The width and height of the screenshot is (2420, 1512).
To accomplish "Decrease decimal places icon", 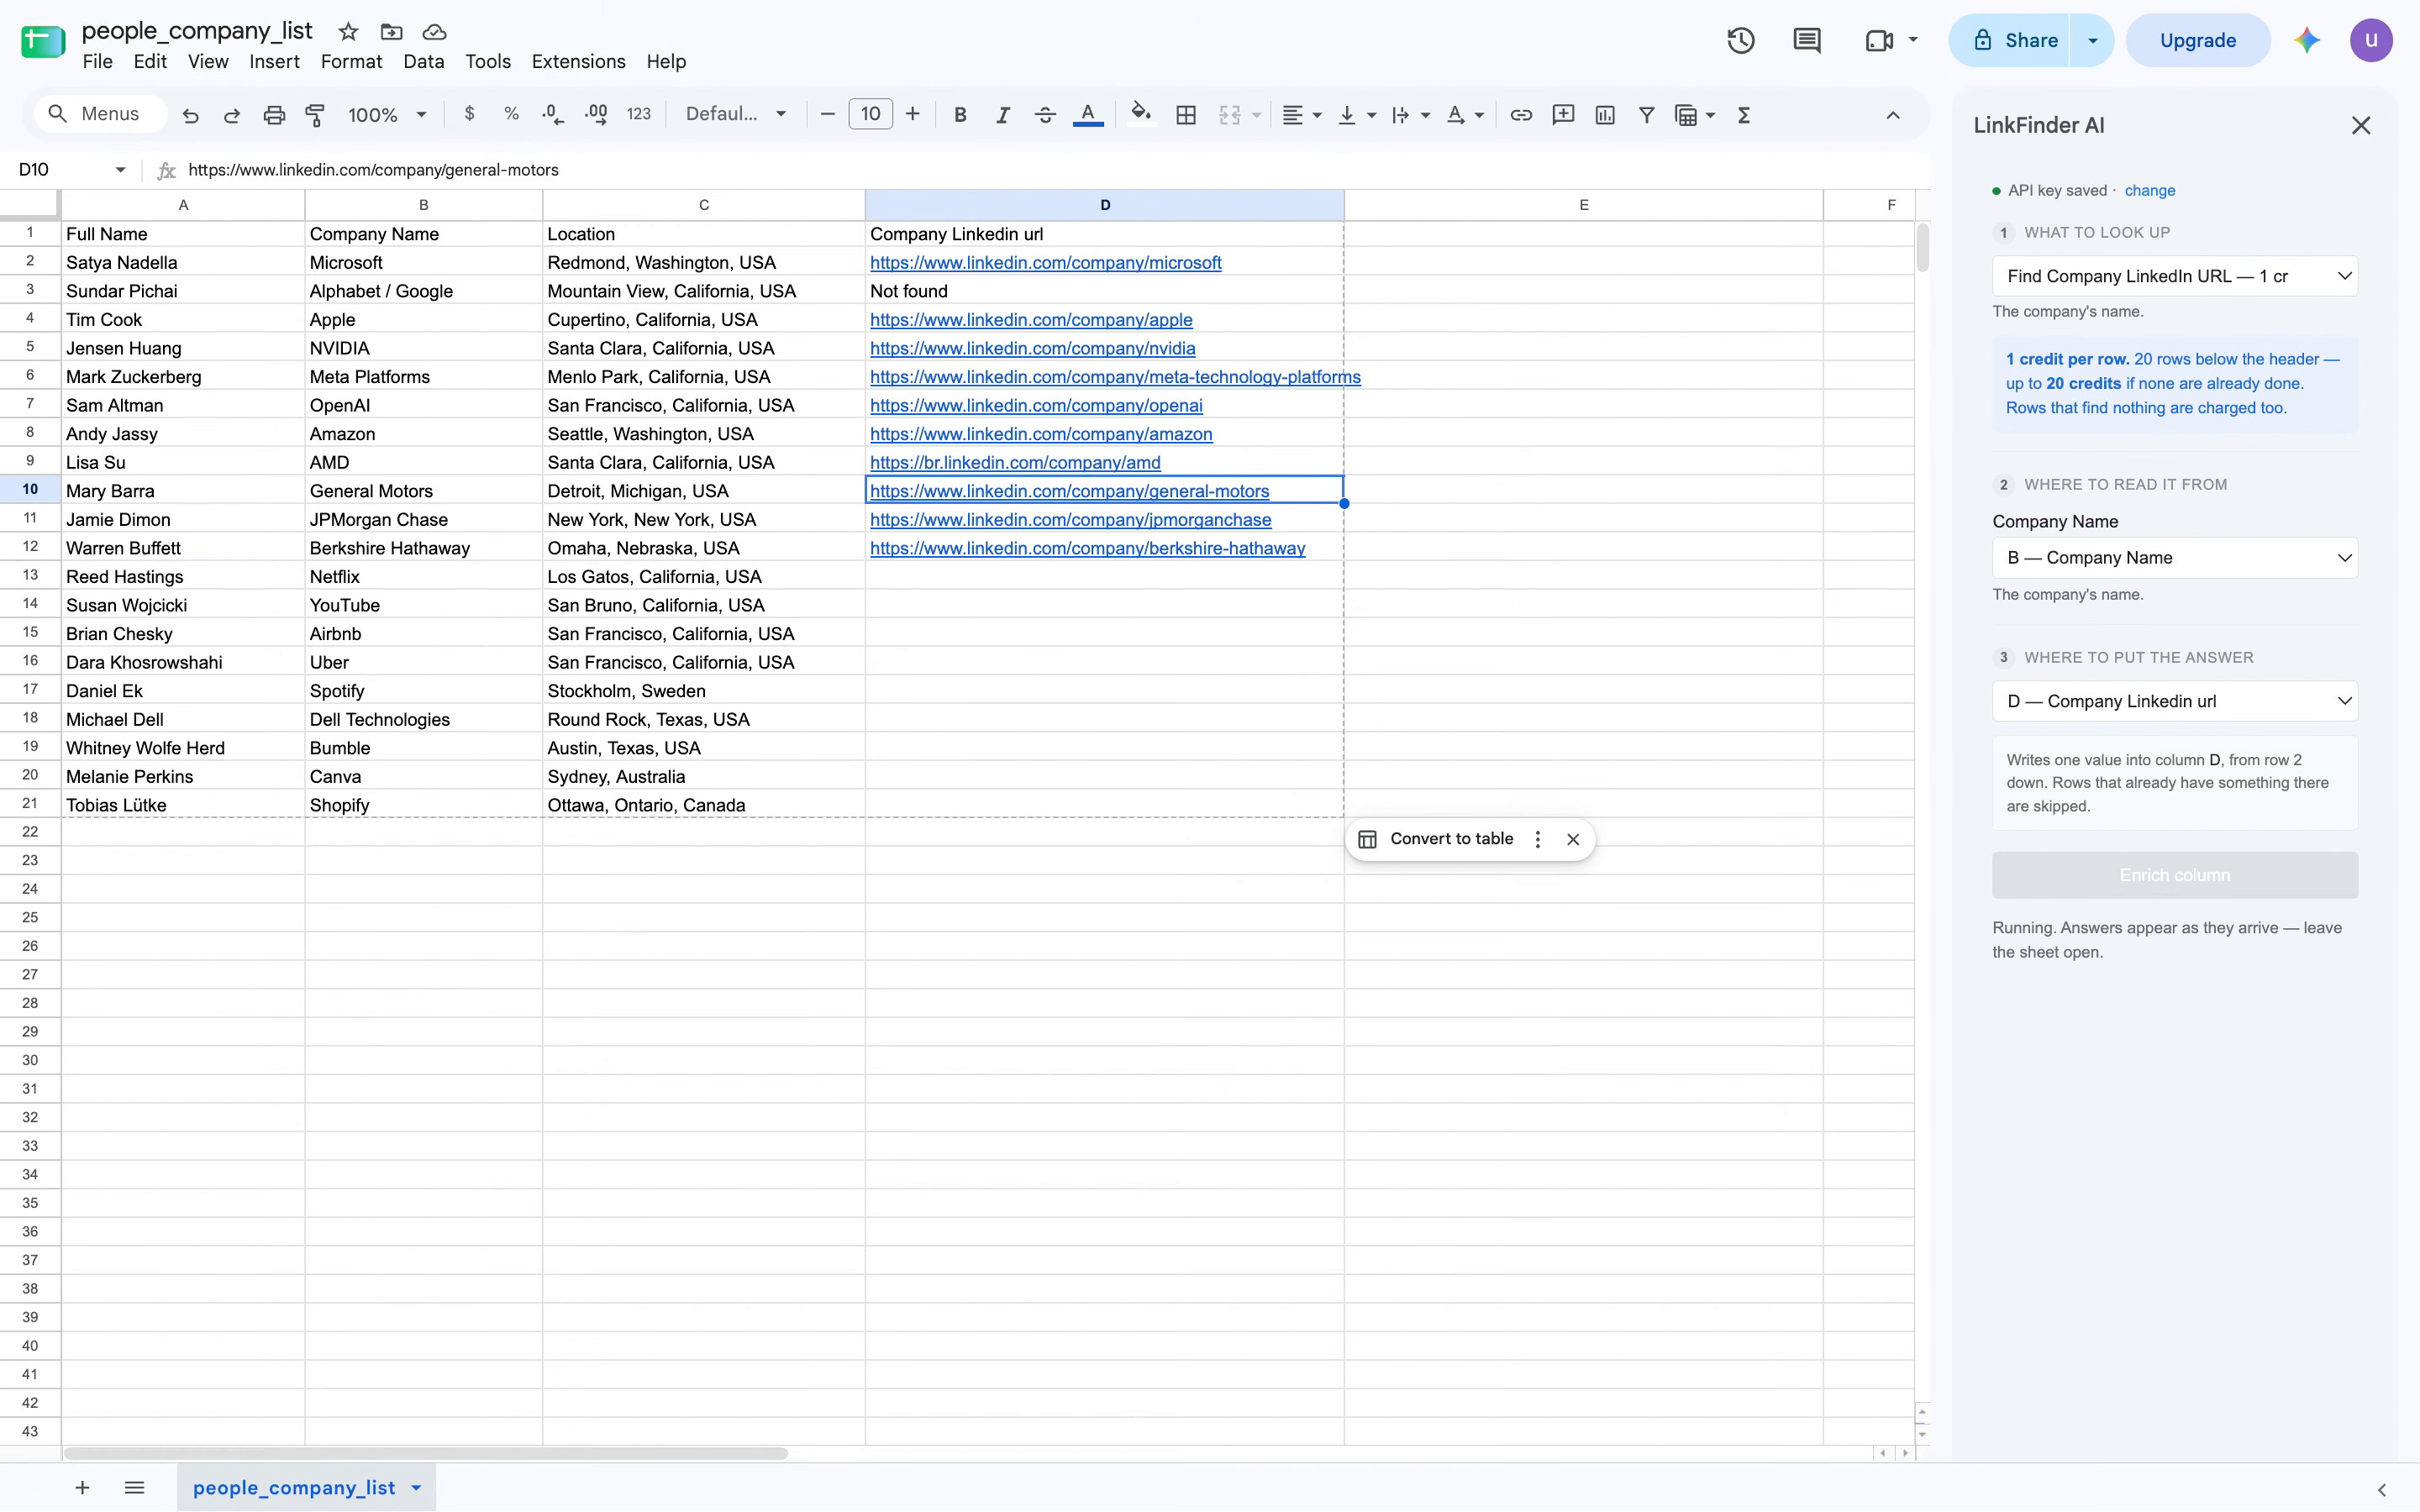I will (553, 114).
